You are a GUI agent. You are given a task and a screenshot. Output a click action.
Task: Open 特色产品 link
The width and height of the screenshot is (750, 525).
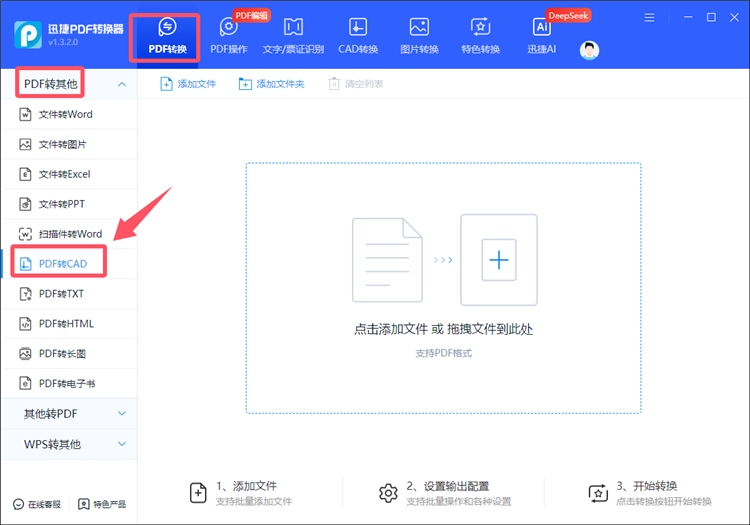tap(102, 504)
